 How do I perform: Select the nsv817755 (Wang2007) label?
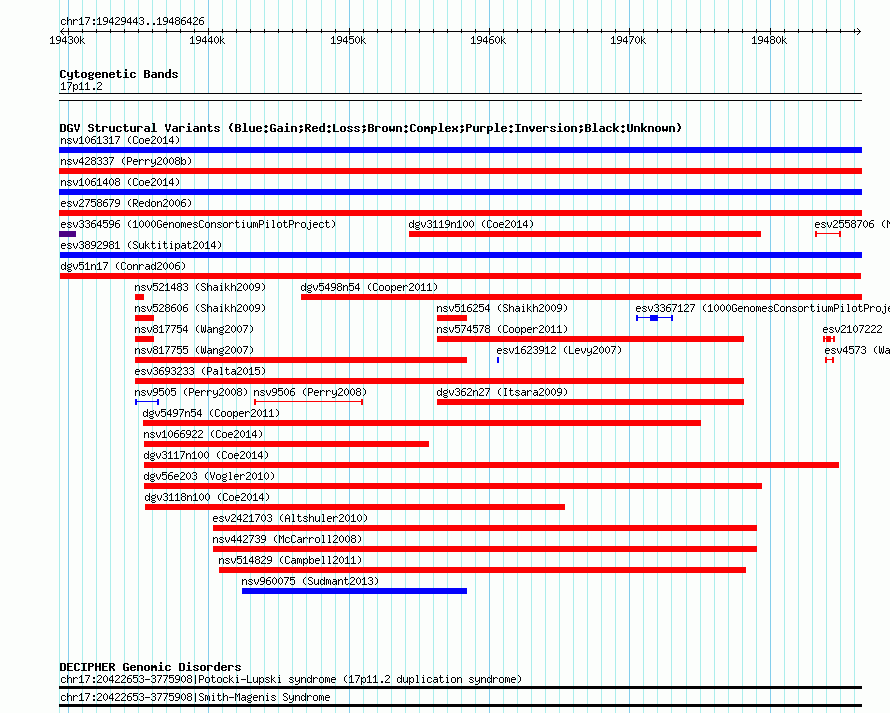(194, 350)
